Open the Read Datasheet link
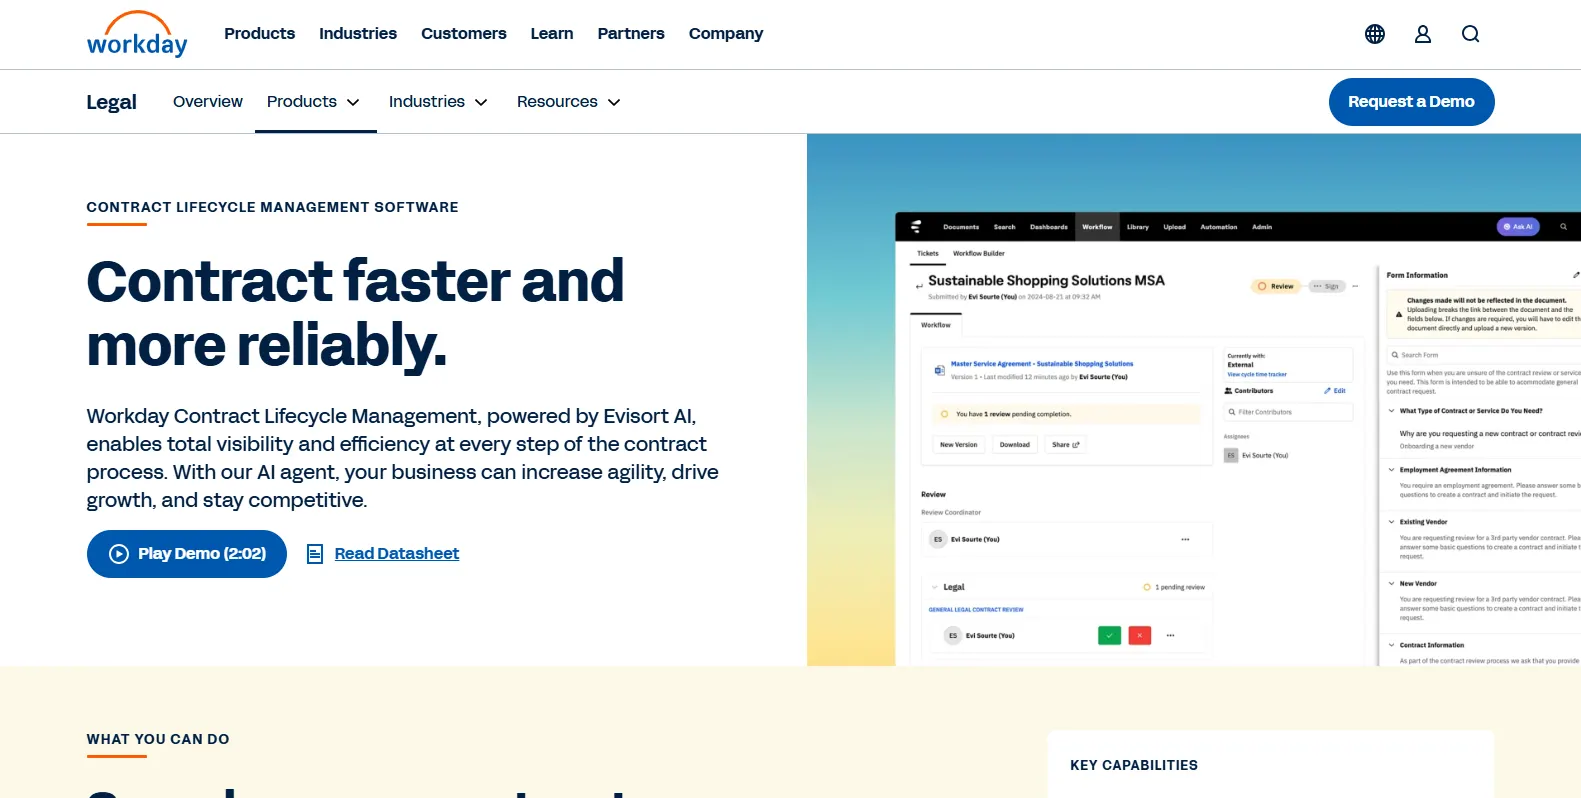The height and width of the screenshot is (798, 1581). [397, 554]
